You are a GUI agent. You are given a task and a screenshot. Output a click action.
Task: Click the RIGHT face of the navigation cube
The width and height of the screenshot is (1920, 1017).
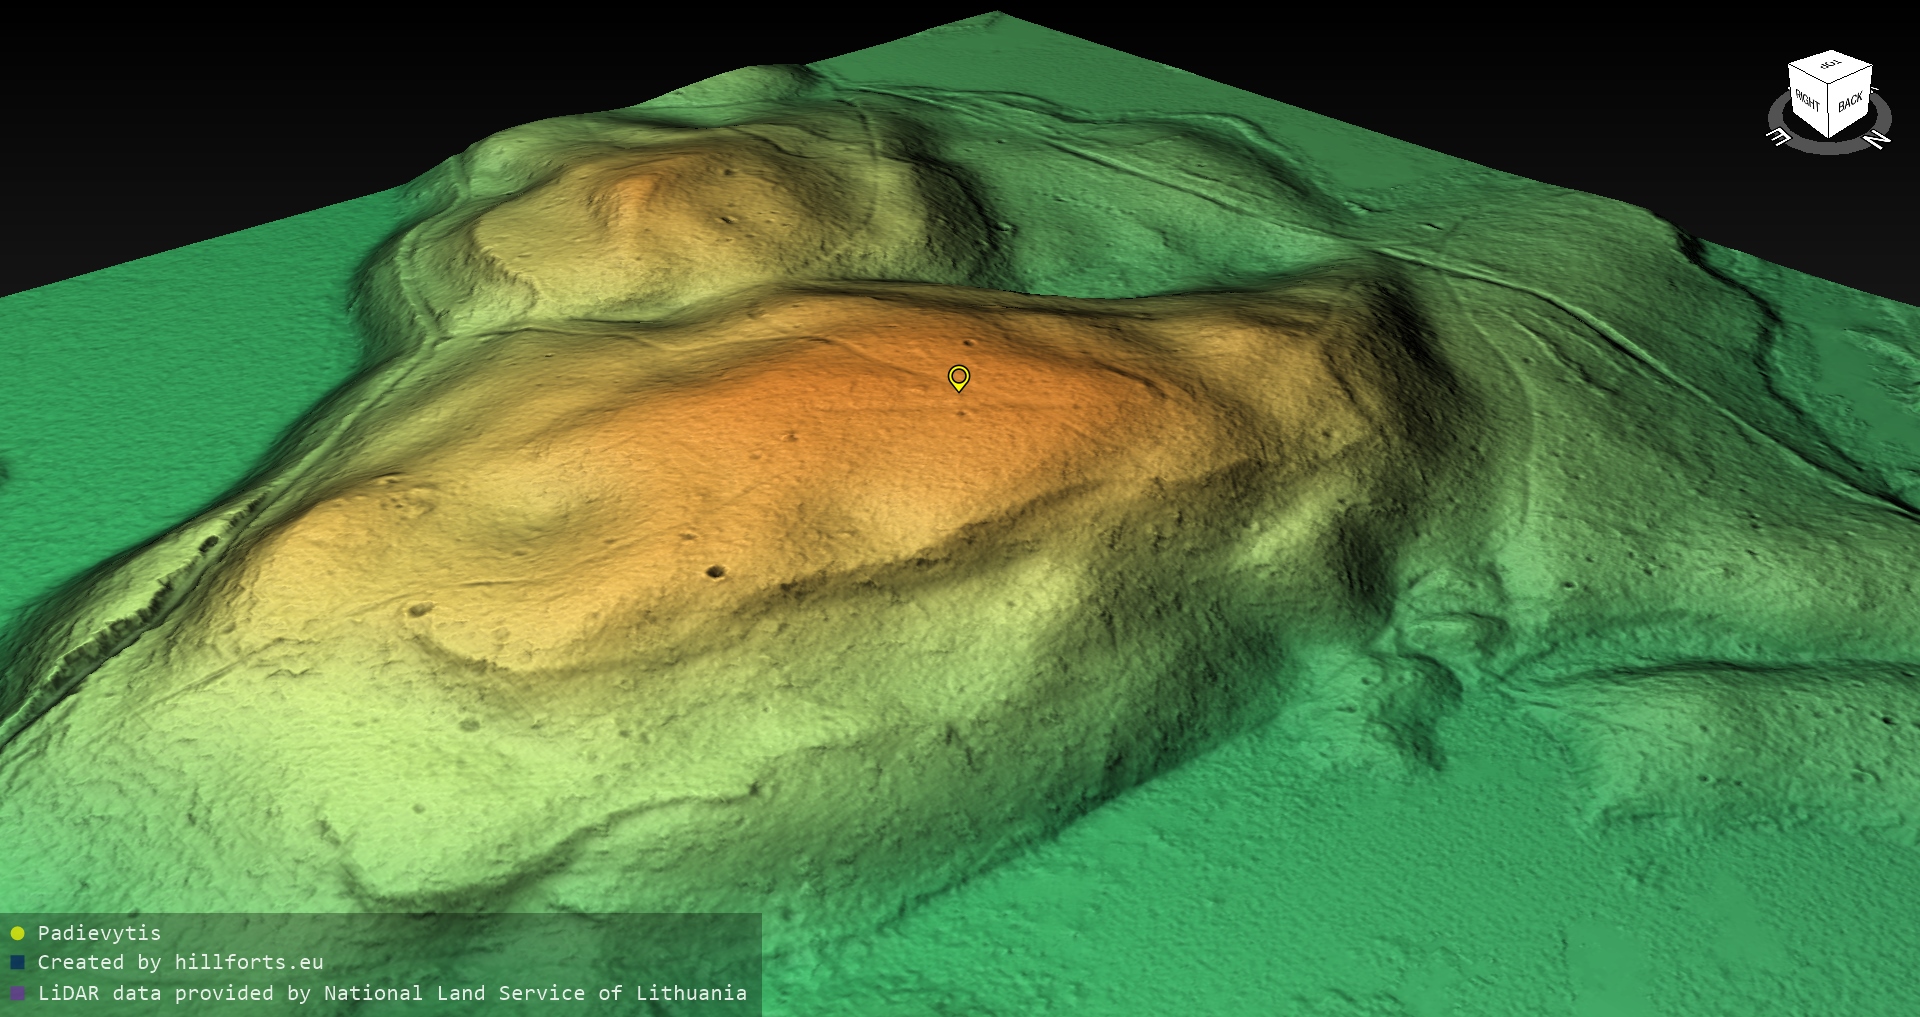1807,102
